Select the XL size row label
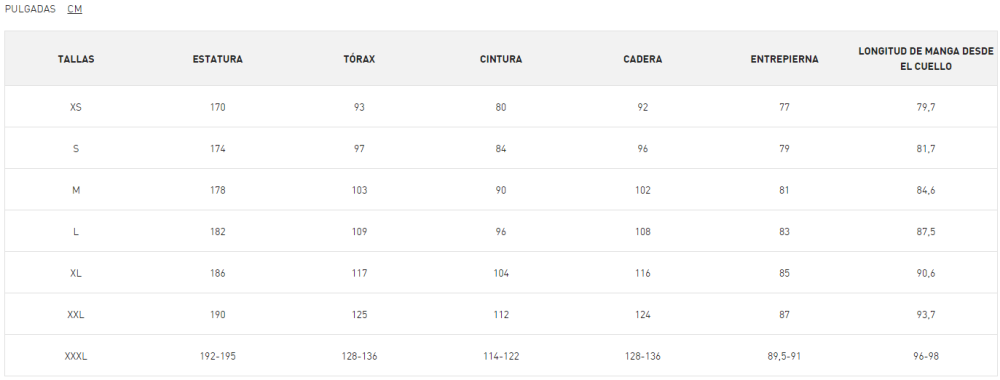Image resolution: width=1000 pixels, height=380 pixels. pyautogui.click(x=76, y=273)
